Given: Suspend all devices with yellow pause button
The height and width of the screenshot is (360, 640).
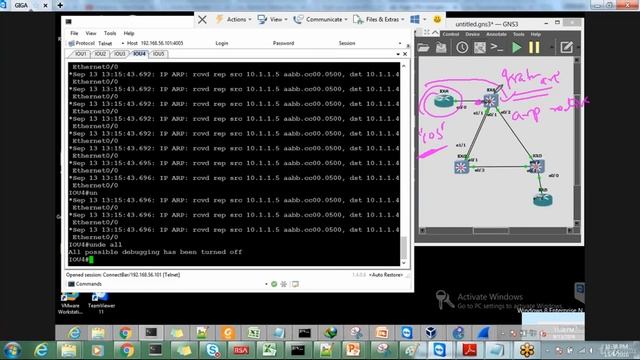Looking at the screenshot, I should [534, 48].
